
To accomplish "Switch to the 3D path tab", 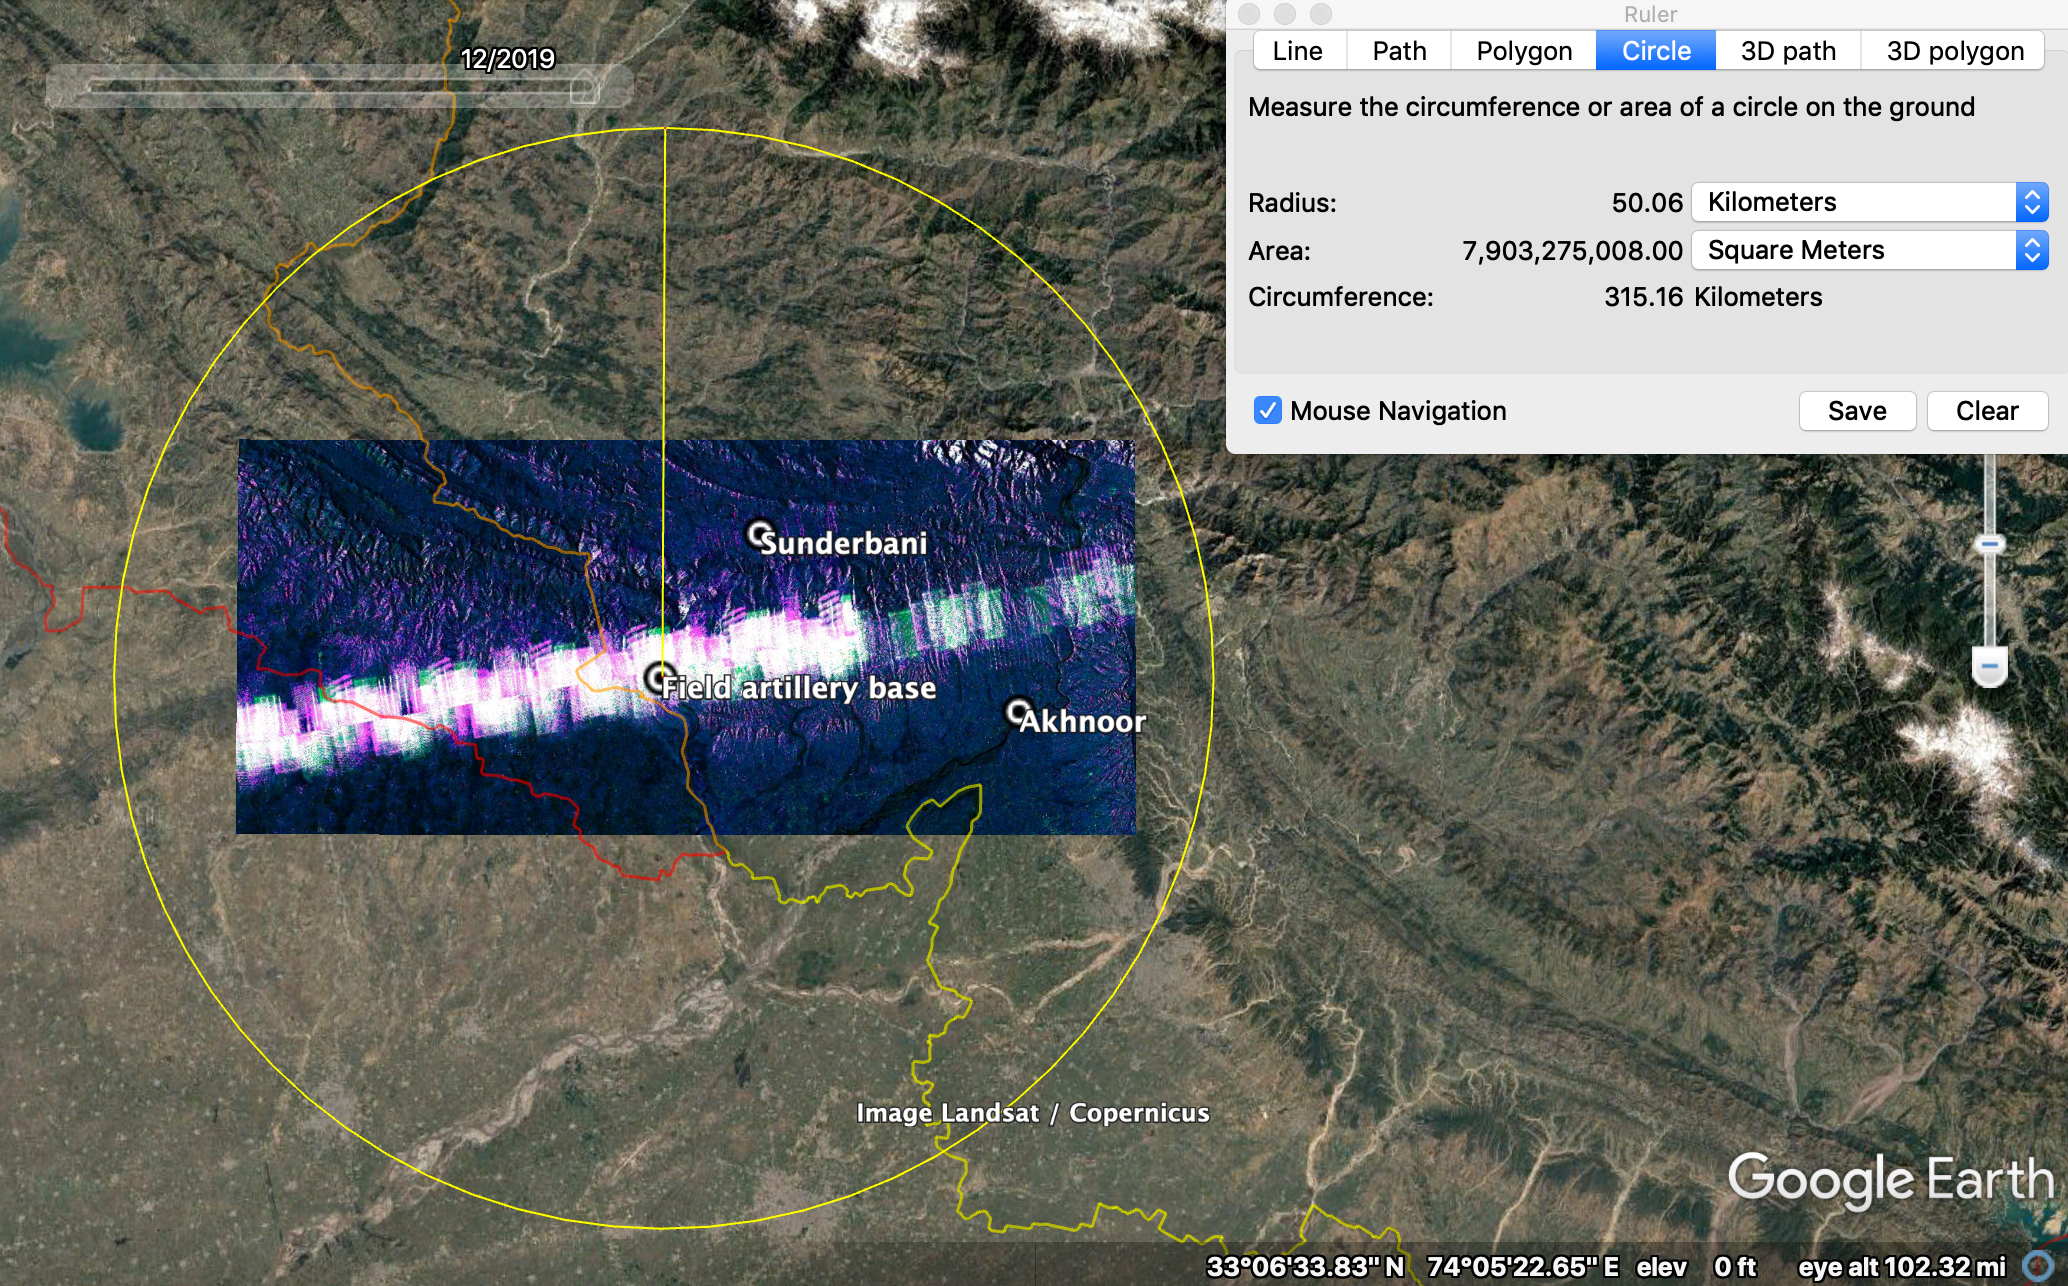I will coord(1788,51).
